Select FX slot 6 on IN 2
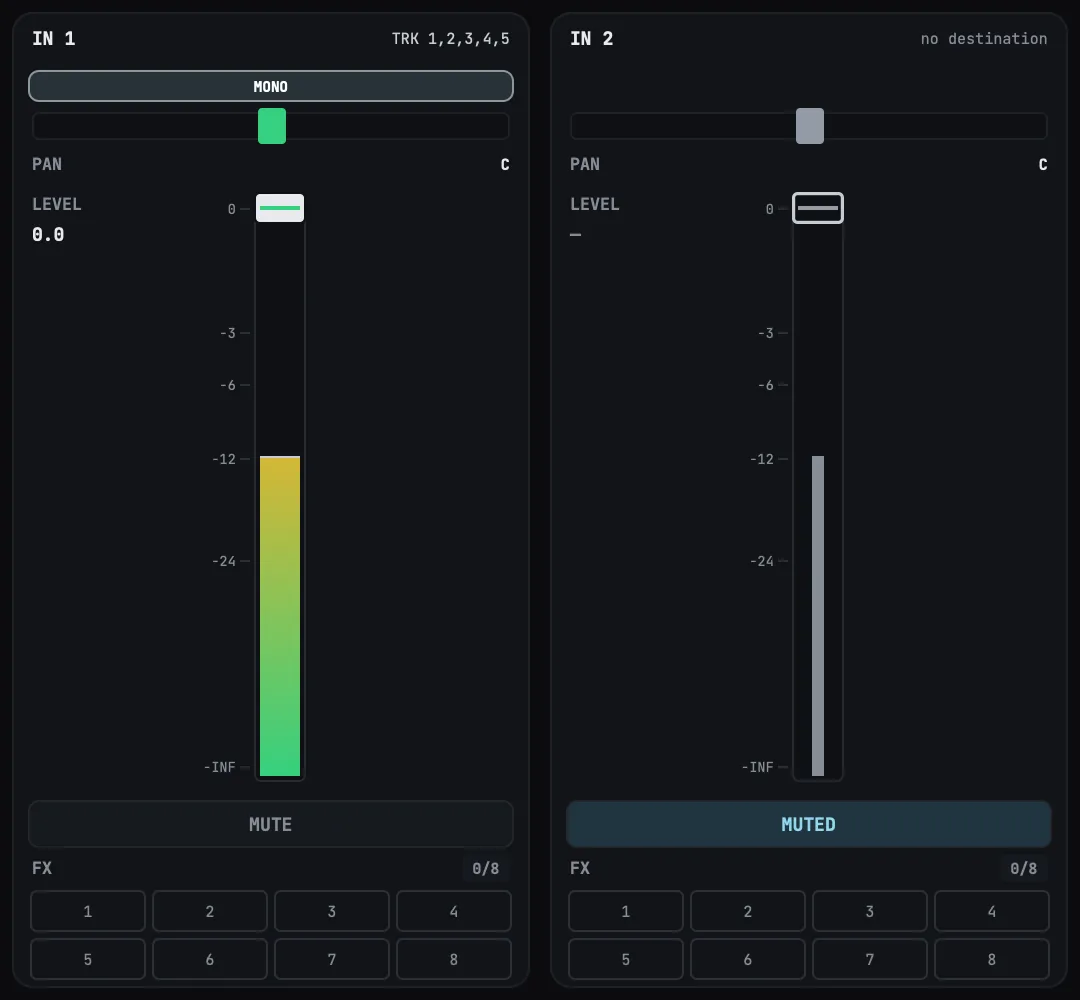 click(747, 959)
